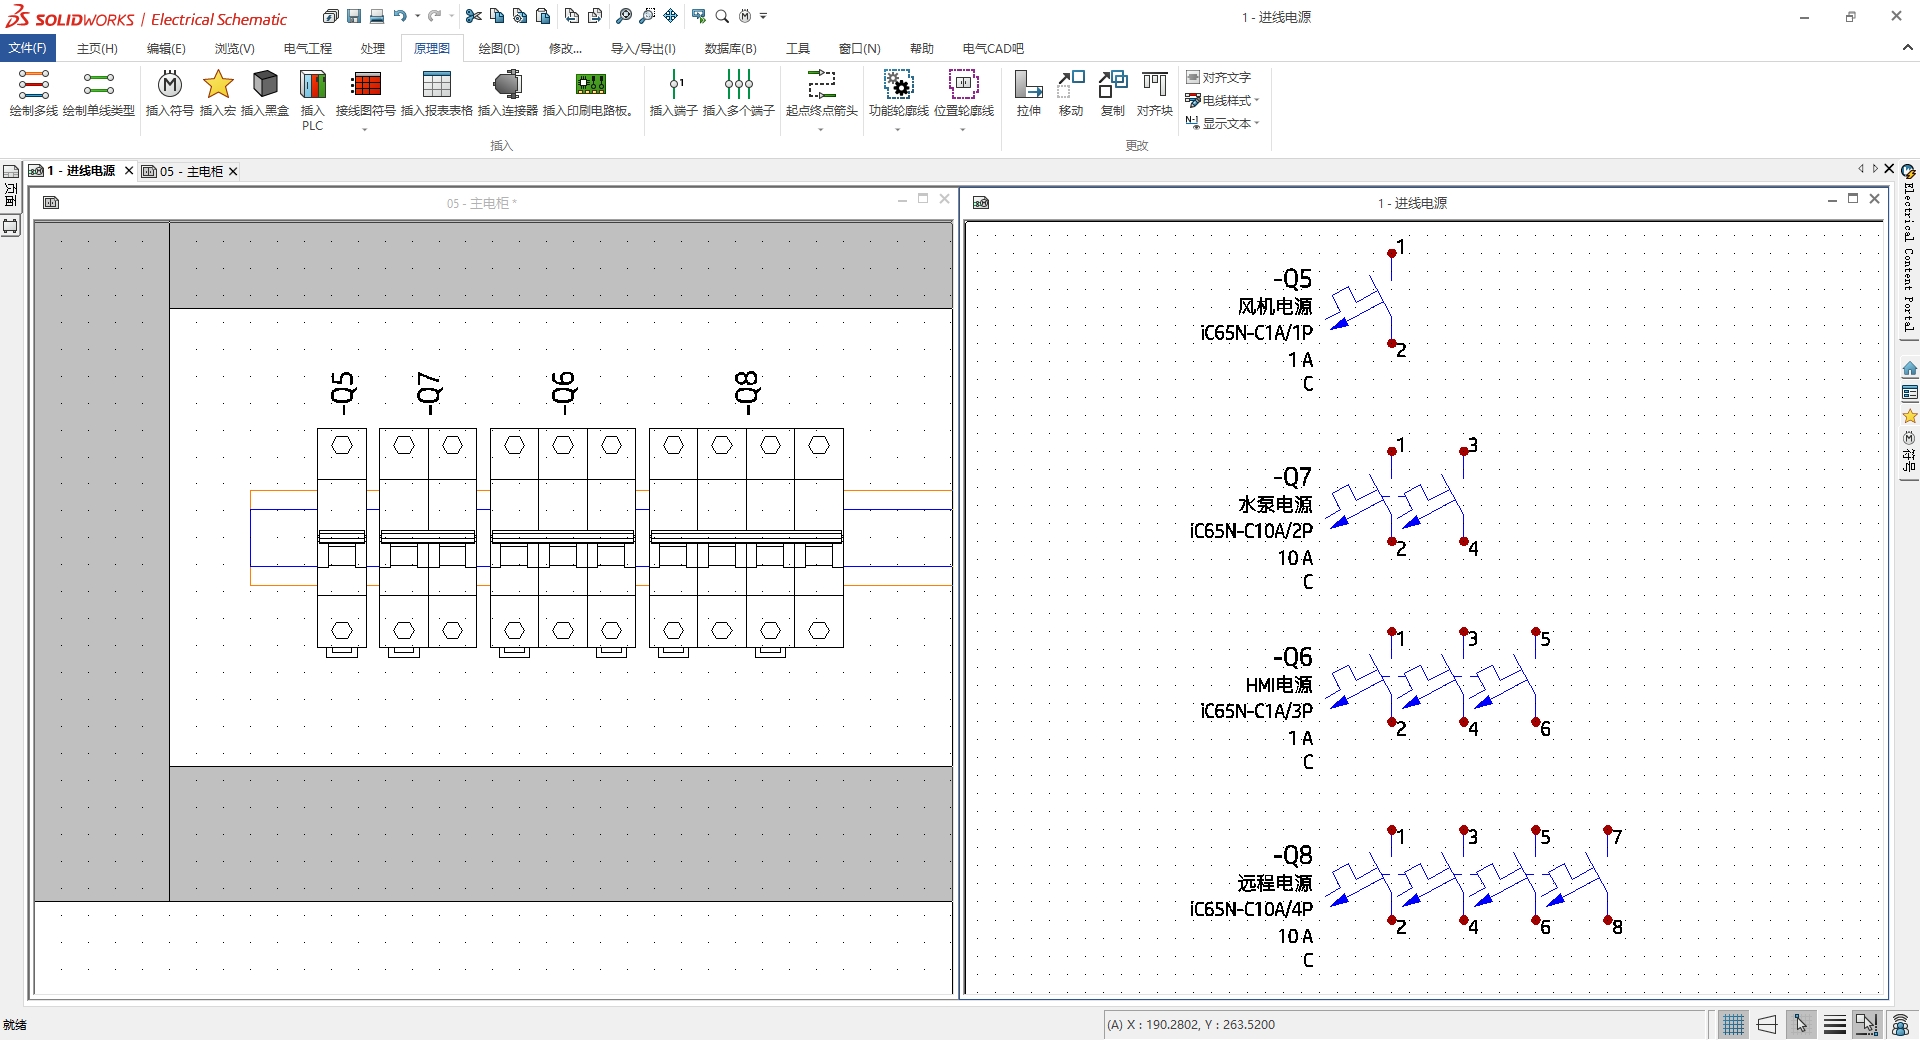Screen dimensions: 1920x1040
Task: Expand 电线样式 (Wire Style) dropdown
Action: [x=1256, y=100]
